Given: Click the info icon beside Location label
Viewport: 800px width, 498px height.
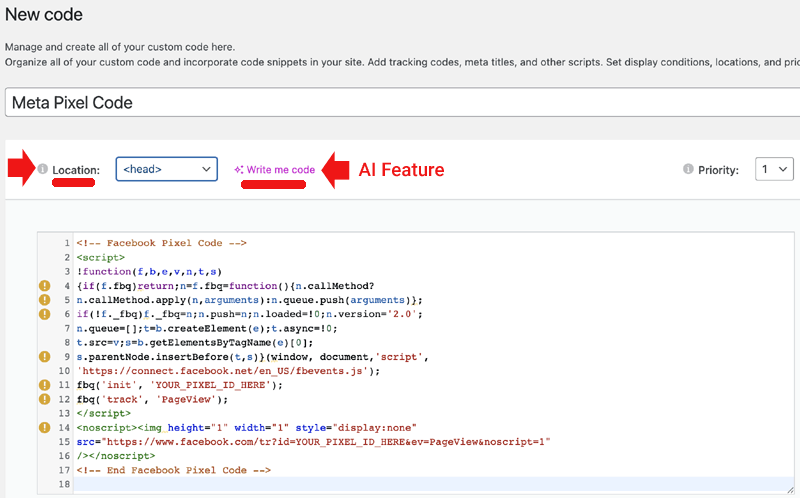Looking at the screenshot, I should click(x=43, y=170).
